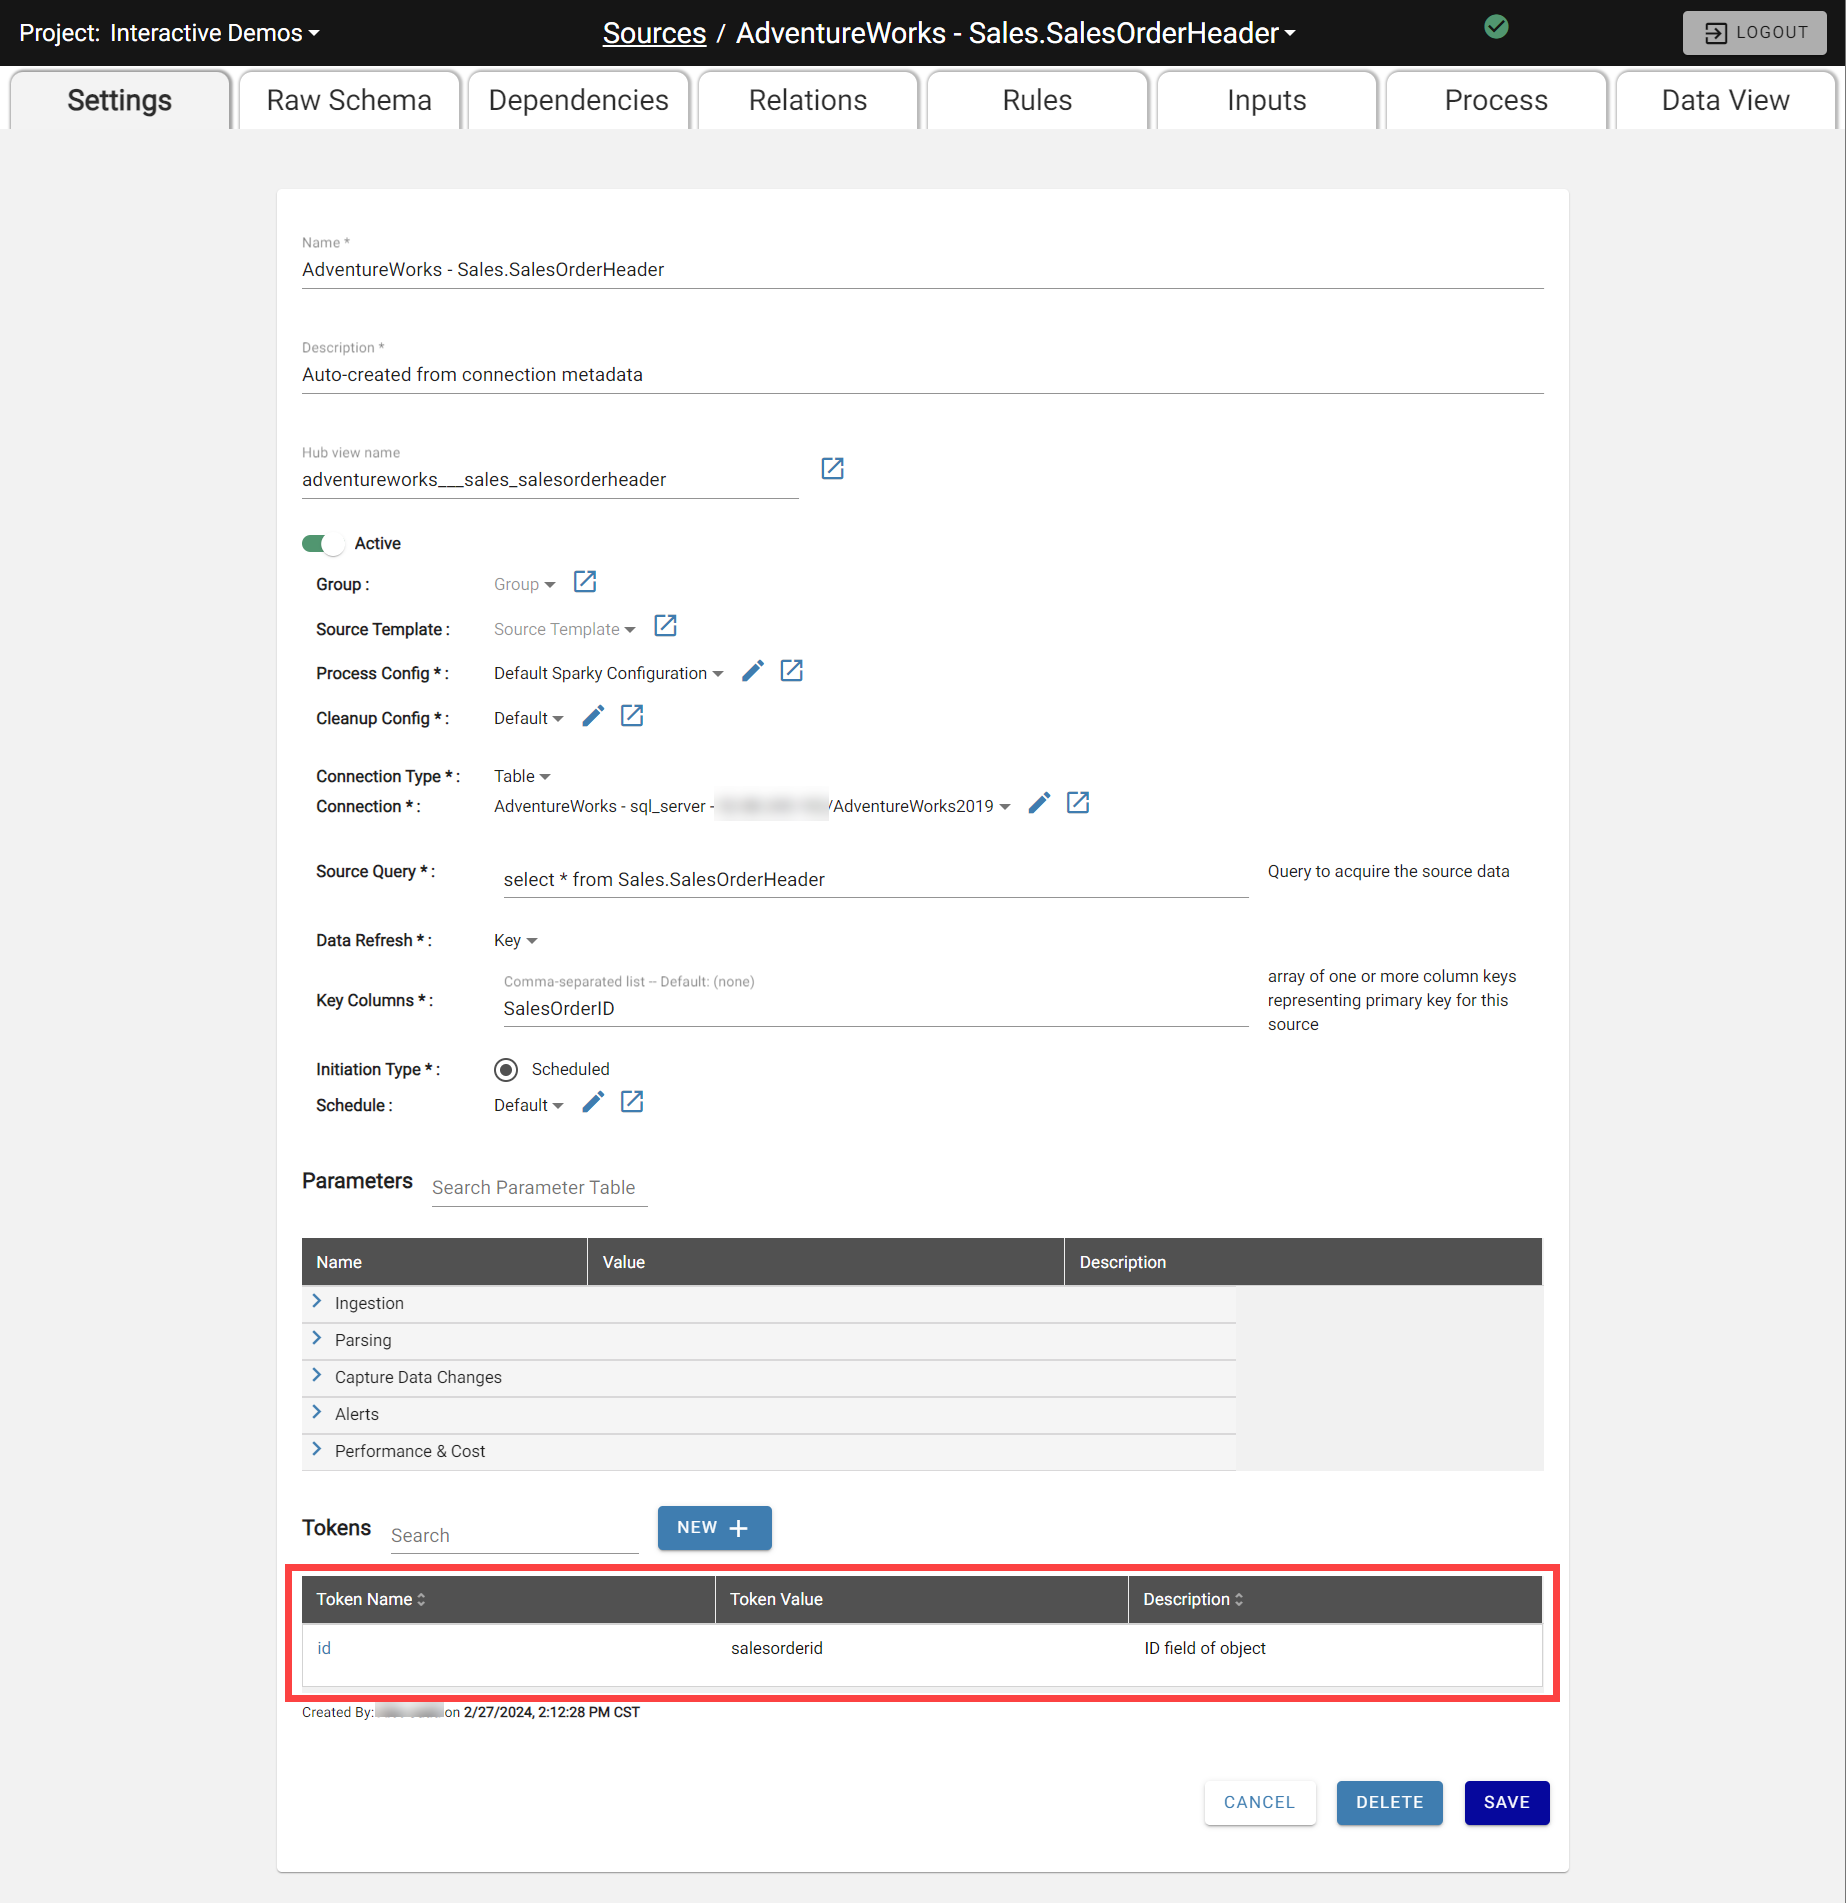The image size is (1846, 1903).
Task: Open hub view name external link icon
Action: coord(832,468)
